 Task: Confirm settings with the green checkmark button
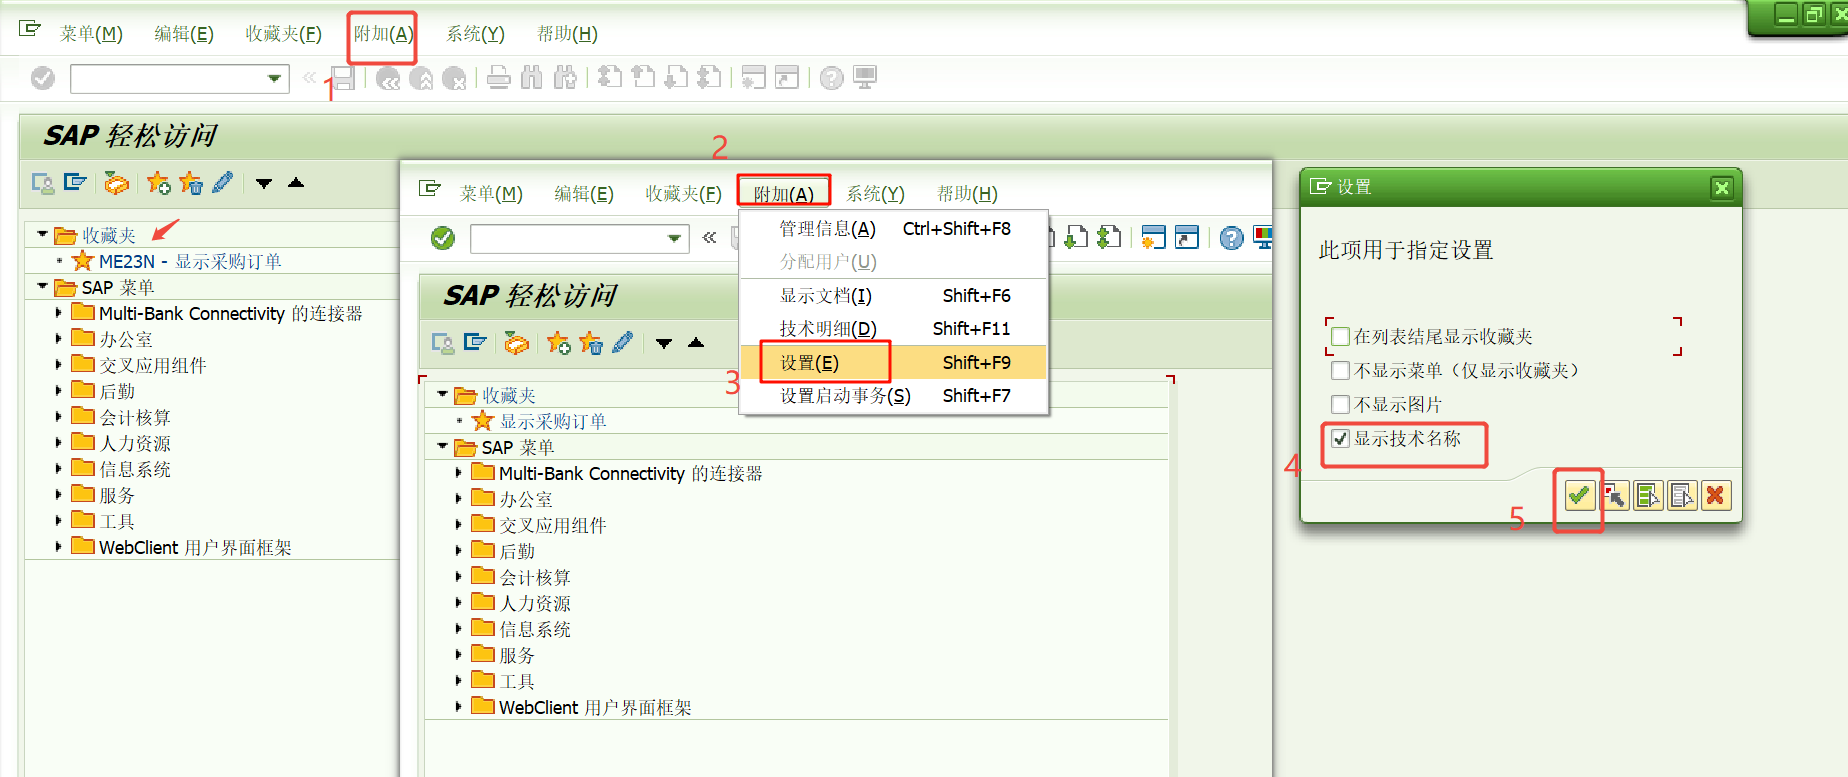pos(1579,495)
